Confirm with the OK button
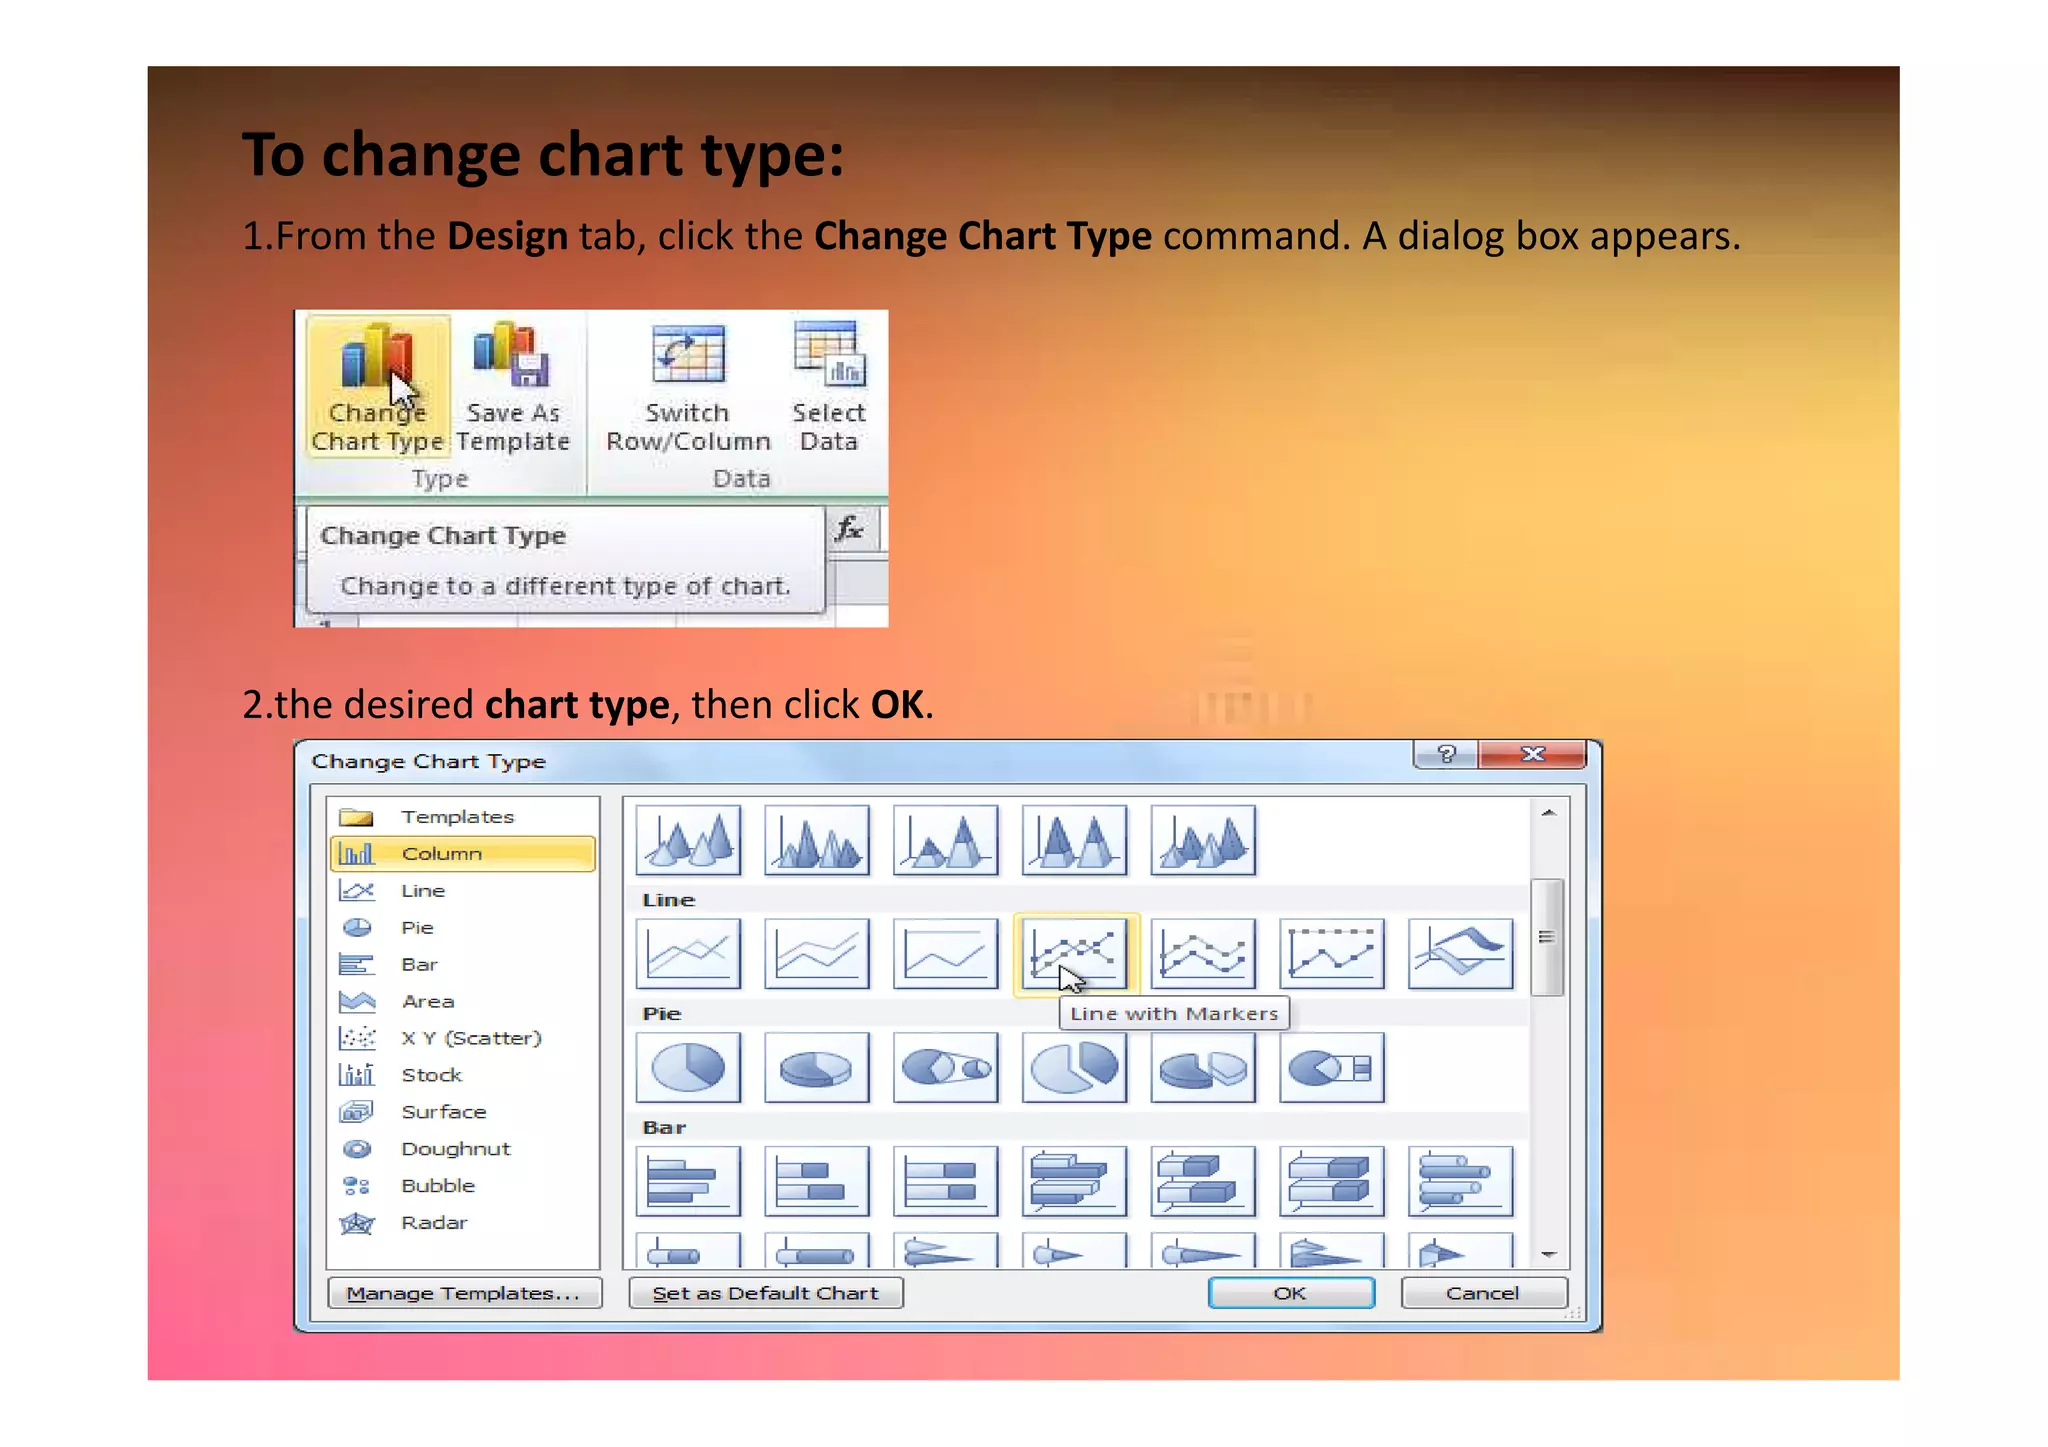Viewport: 2048px width, 1447px height. click(x=1291, y=1293)
